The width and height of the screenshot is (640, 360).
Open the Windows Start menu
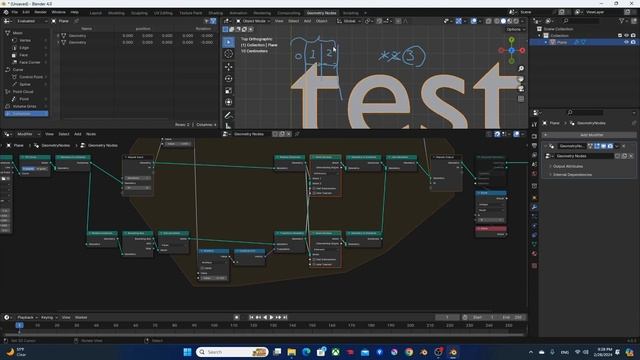pyautogui.click(x=187, y=352)
